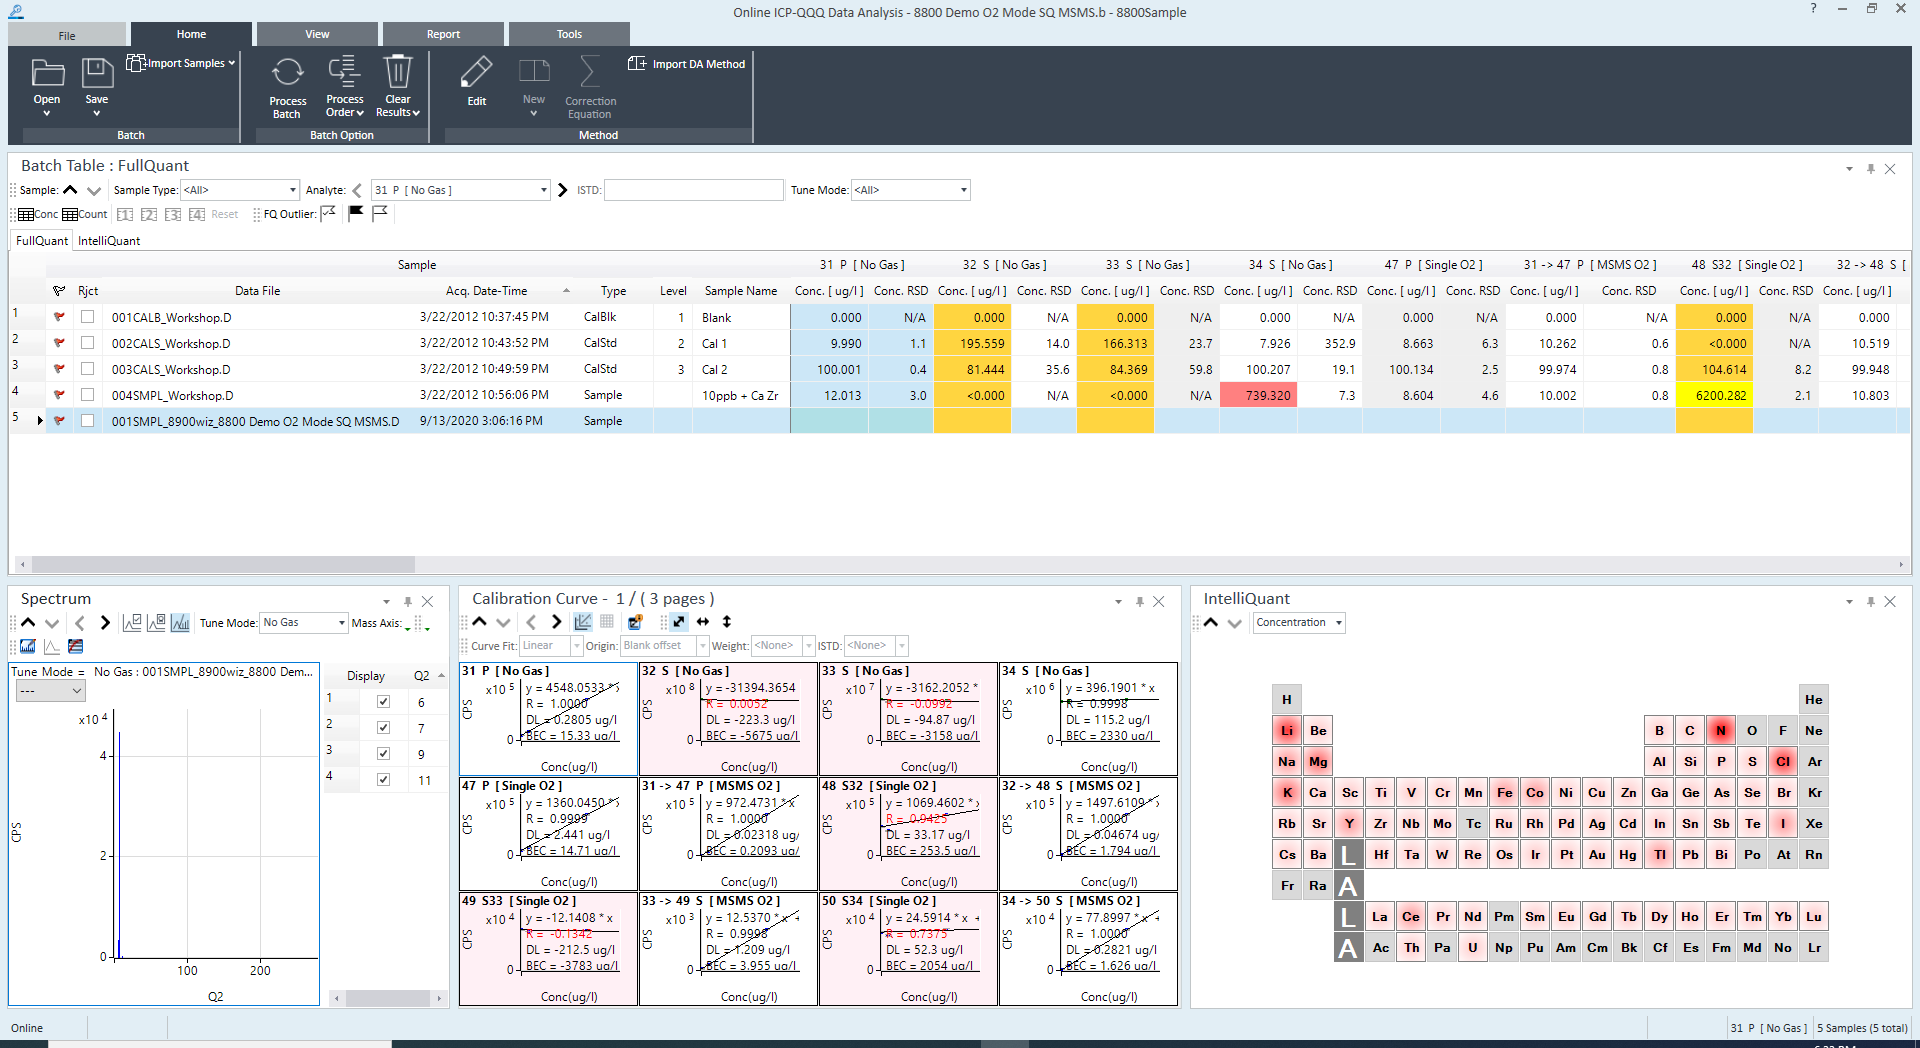Switch to the IntelliQuant table tab
This screenshot has width=1920, height=1048.
point(109,241)
